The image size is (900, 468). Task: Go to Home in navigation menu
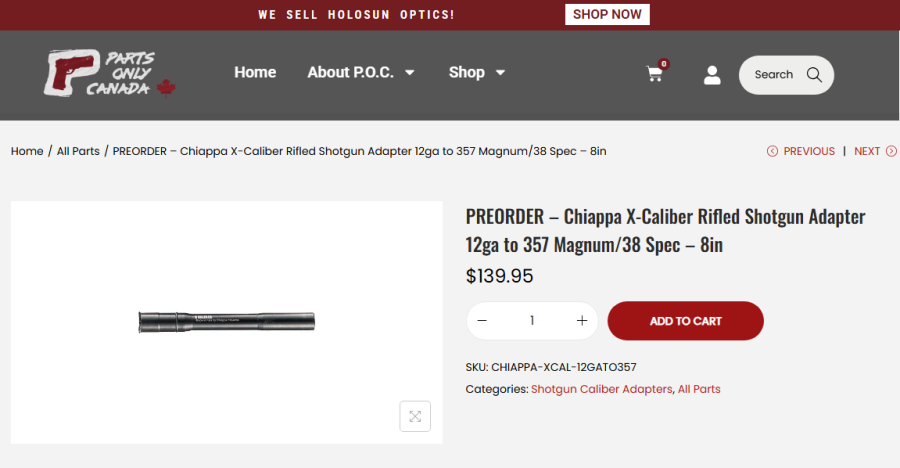pos(255,72)
